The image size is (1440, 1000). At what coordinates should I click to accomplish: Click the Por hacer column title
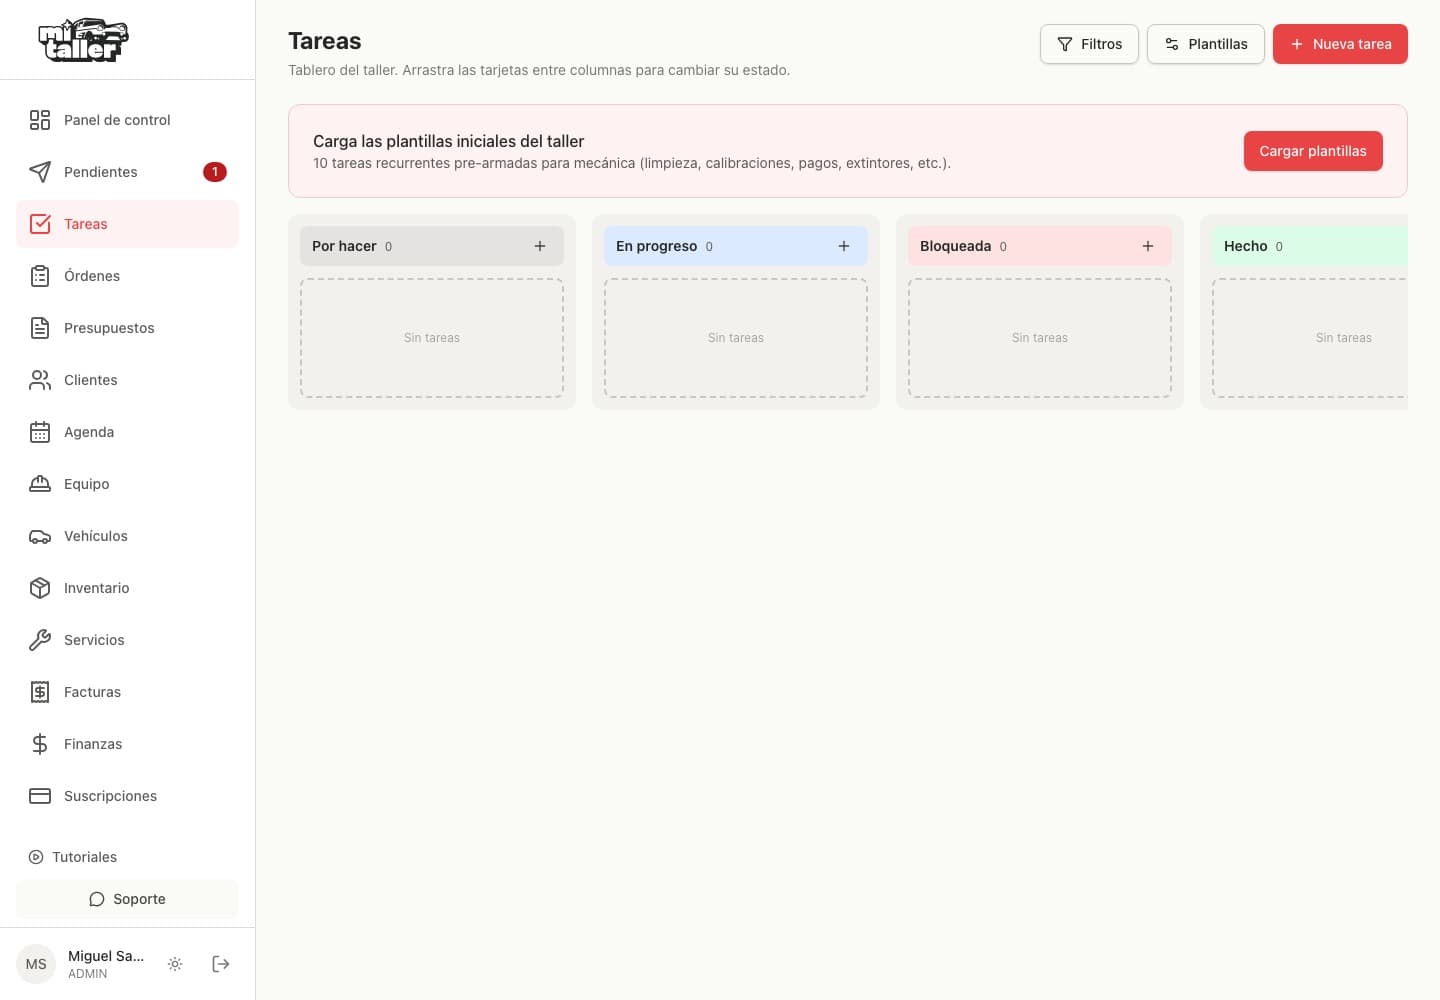344,246
